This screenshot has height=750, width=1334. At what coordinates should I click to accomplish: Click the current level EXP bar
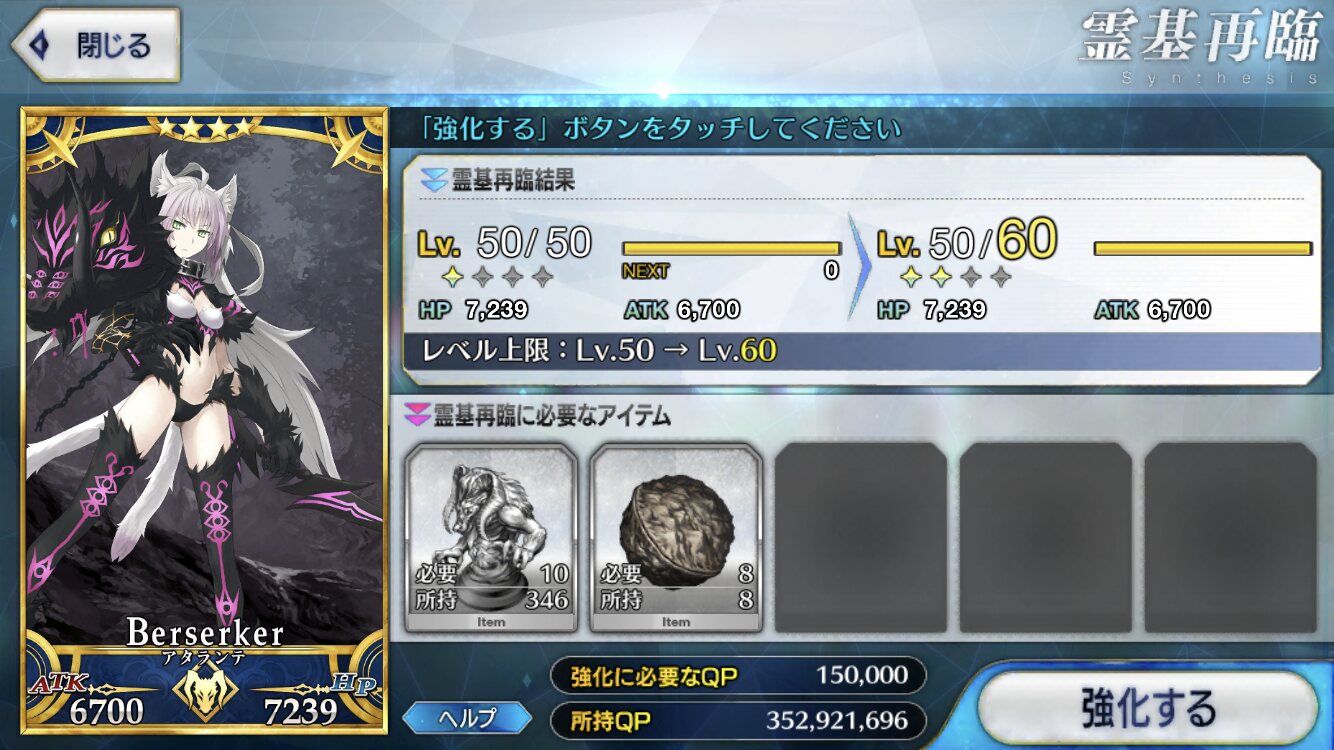(731, 248)
